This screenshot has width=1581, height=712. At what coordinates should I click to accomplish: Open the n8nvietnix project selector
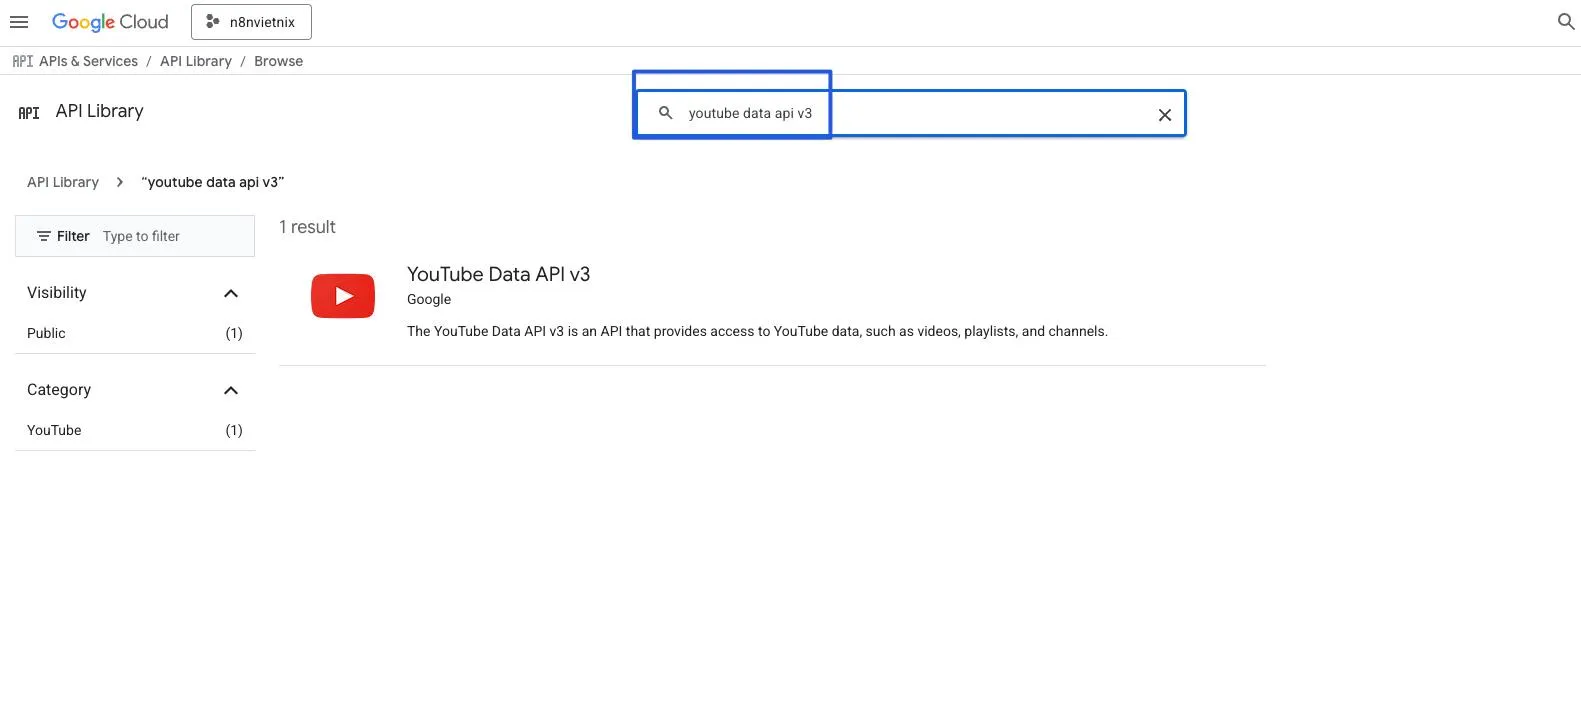pos(251,22)
